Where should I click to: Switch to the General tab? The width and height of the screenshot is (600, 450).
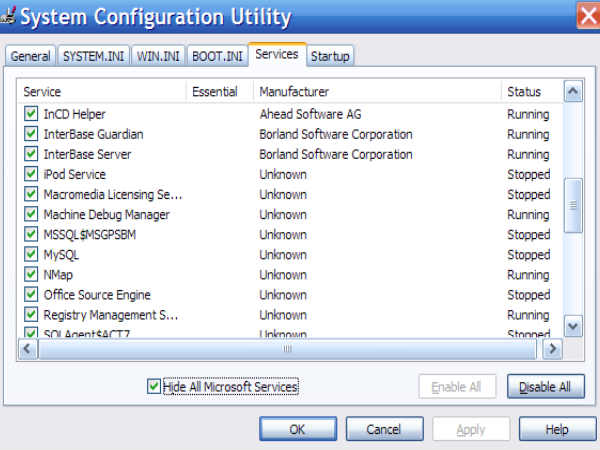[30, 56]
